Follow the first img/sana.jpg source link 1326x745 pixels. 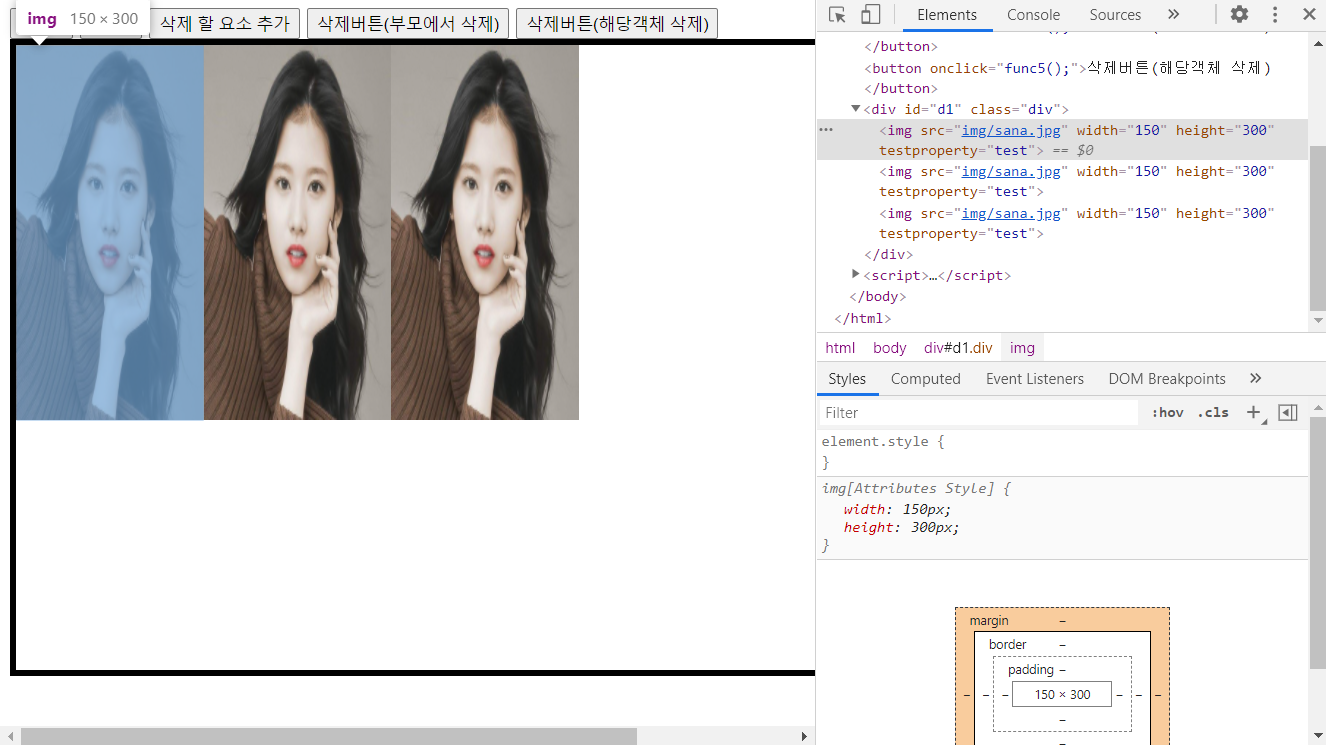(1011, 130)
